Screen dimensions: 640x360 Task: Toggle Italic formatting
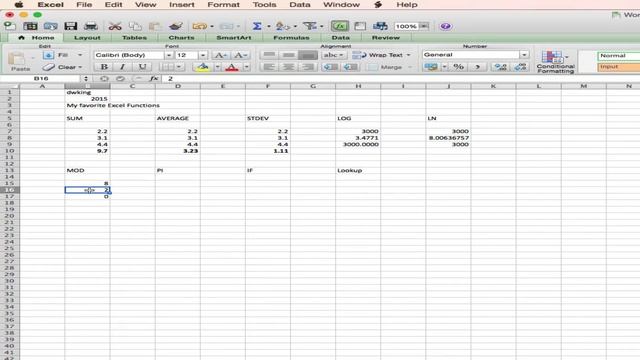coord(122,67)
